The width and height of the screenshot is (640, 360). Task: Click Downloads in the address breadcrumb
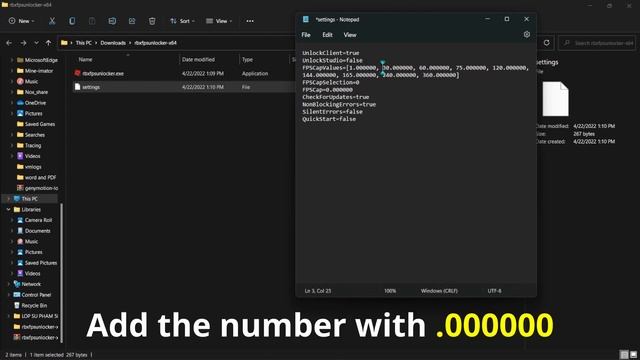coord(113,43)
